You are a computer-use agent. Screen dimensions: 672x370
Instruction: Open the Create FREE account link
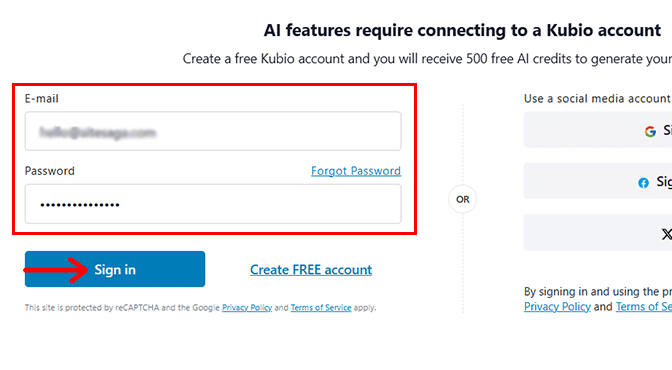coord(311,270)
